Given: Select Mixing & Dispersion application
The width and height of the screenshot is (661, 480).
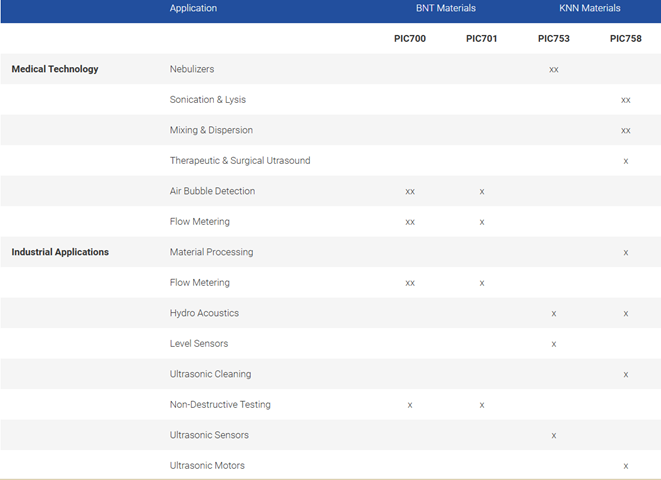Looking at the screenshot, I should [x=211, y=130].
